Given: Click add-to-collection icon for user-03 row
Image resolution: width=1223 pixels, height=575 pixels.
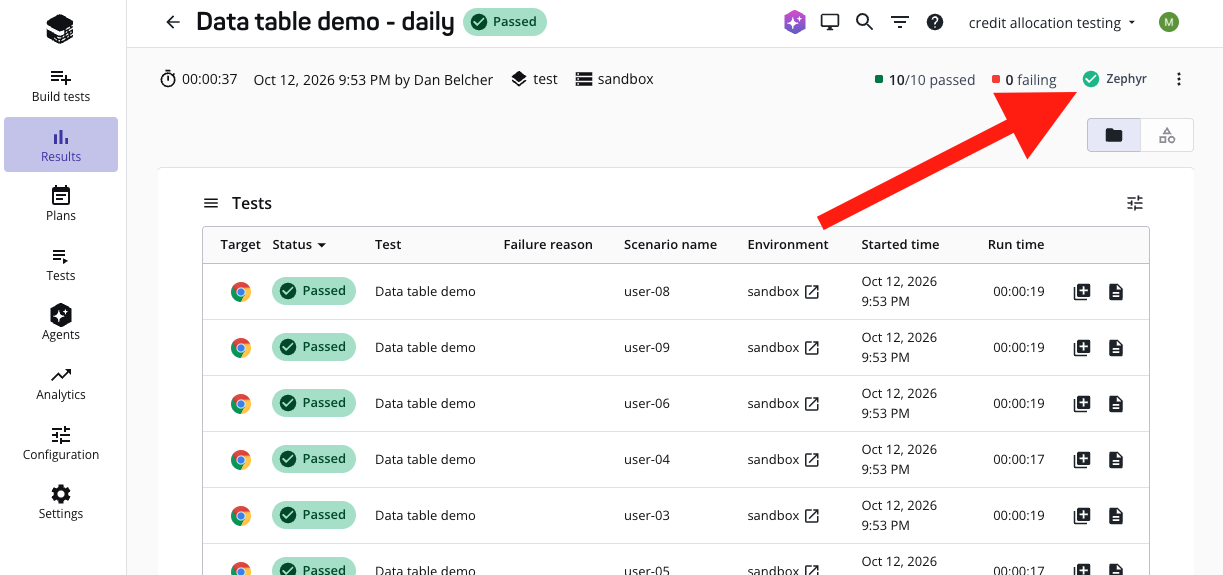Looking at the screenshot, I should 1081,516.
